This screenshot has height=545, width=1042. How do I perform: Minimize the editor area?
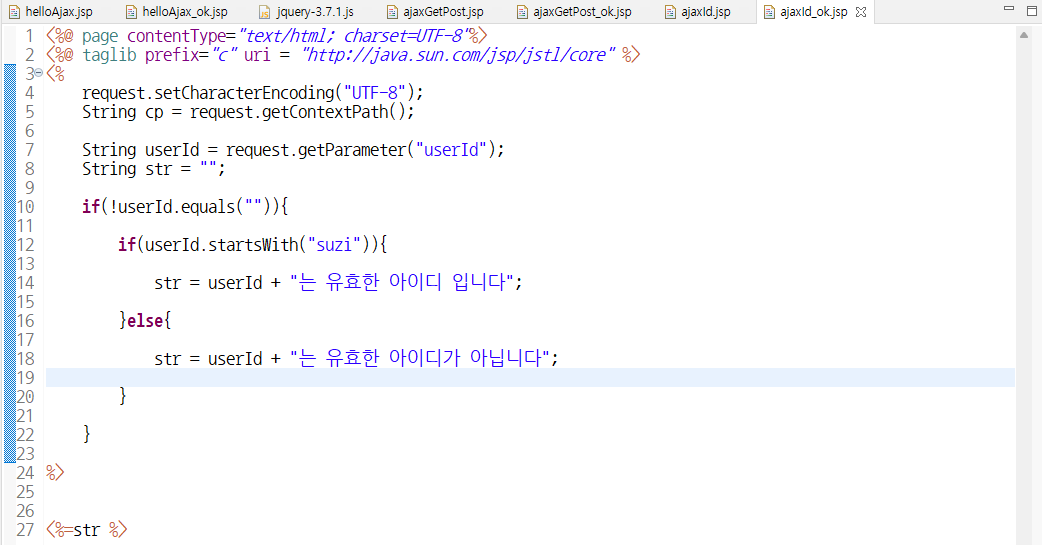click(x=1009, y=9)
